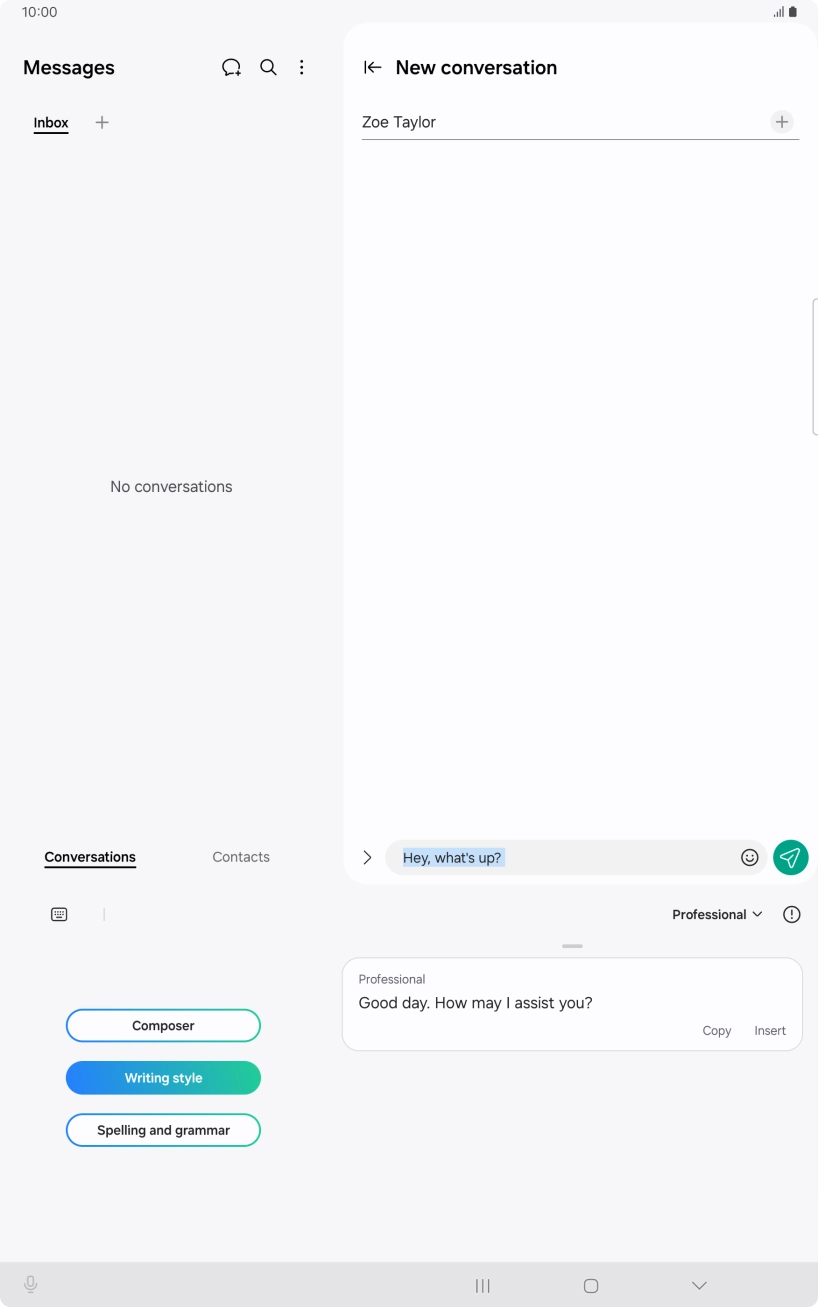The height and width of the screenshot is (1307, 818).
Task: Start a new chat with compose icon
Action: [231, 67]
